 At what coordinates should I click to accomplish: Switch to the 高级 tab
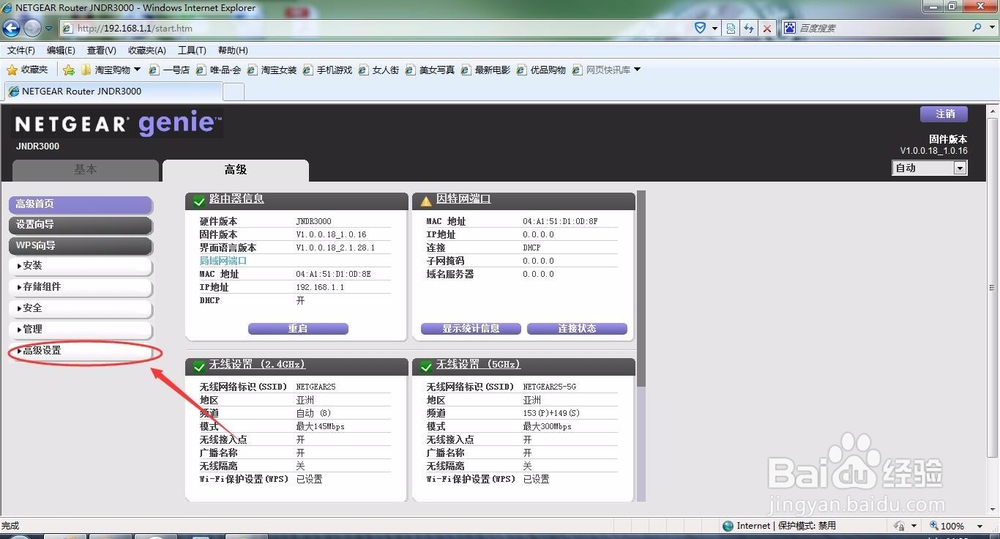click(x=235, y=170)
